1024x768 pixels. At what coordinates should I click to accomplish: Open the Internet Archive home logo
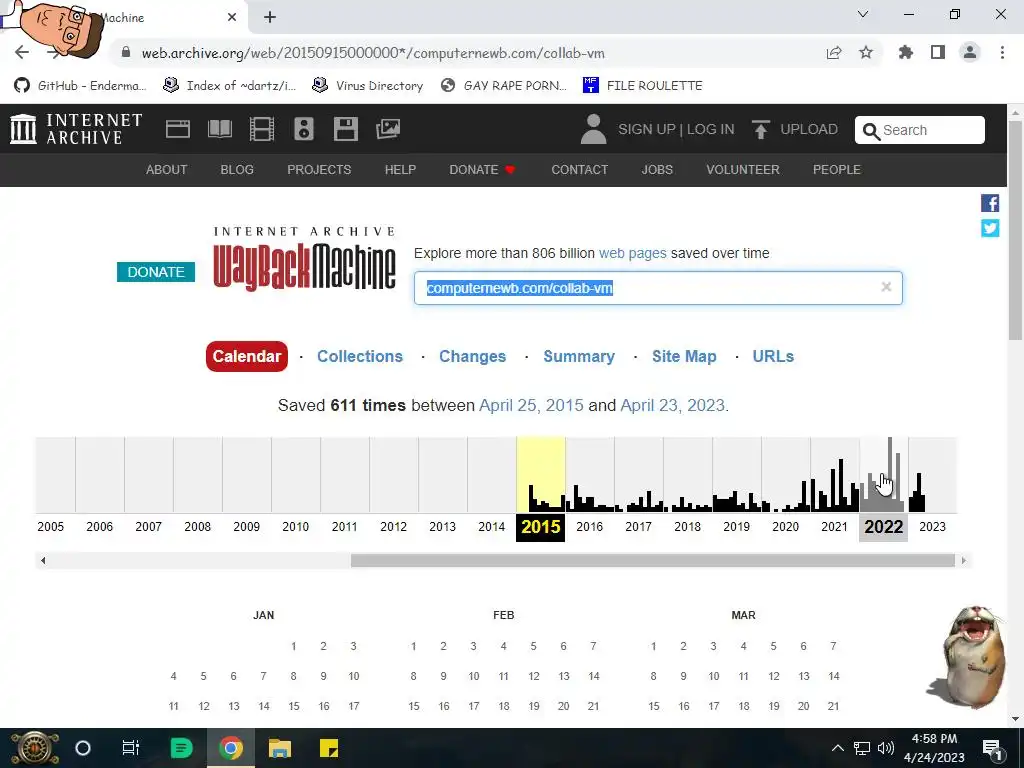76,129
